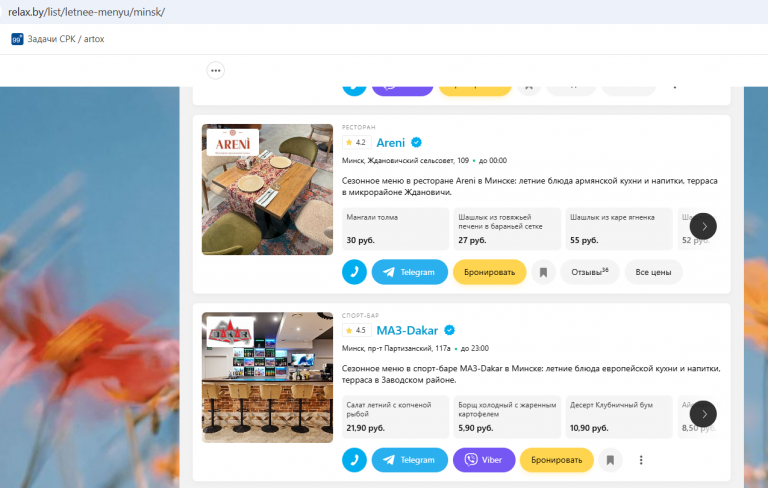Open Отзывы reviews for Areni

coord(590,272)
